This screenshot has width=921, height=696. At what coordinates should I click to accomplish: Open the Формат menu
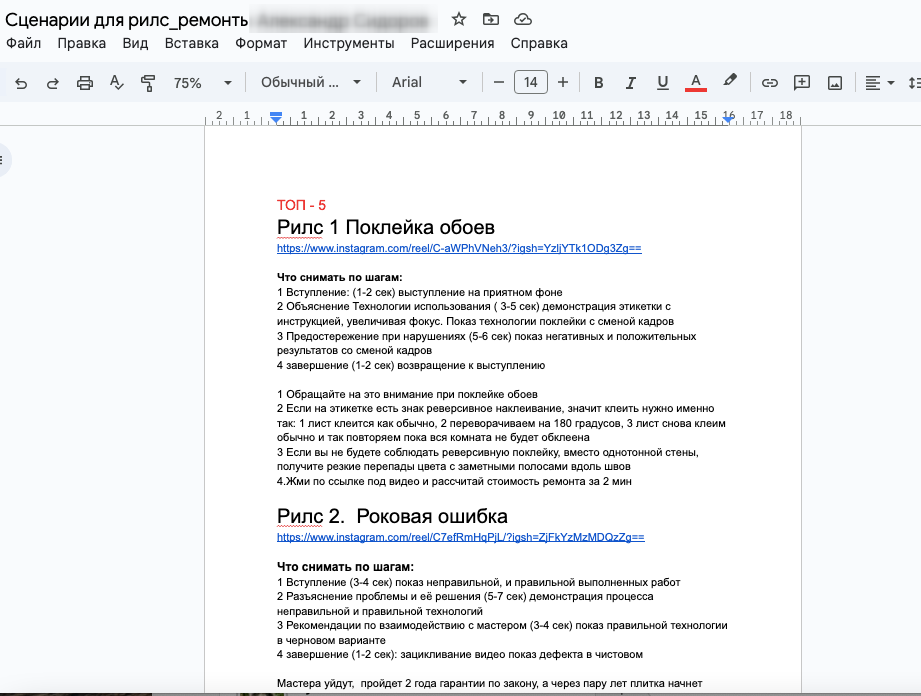point(261,43)
